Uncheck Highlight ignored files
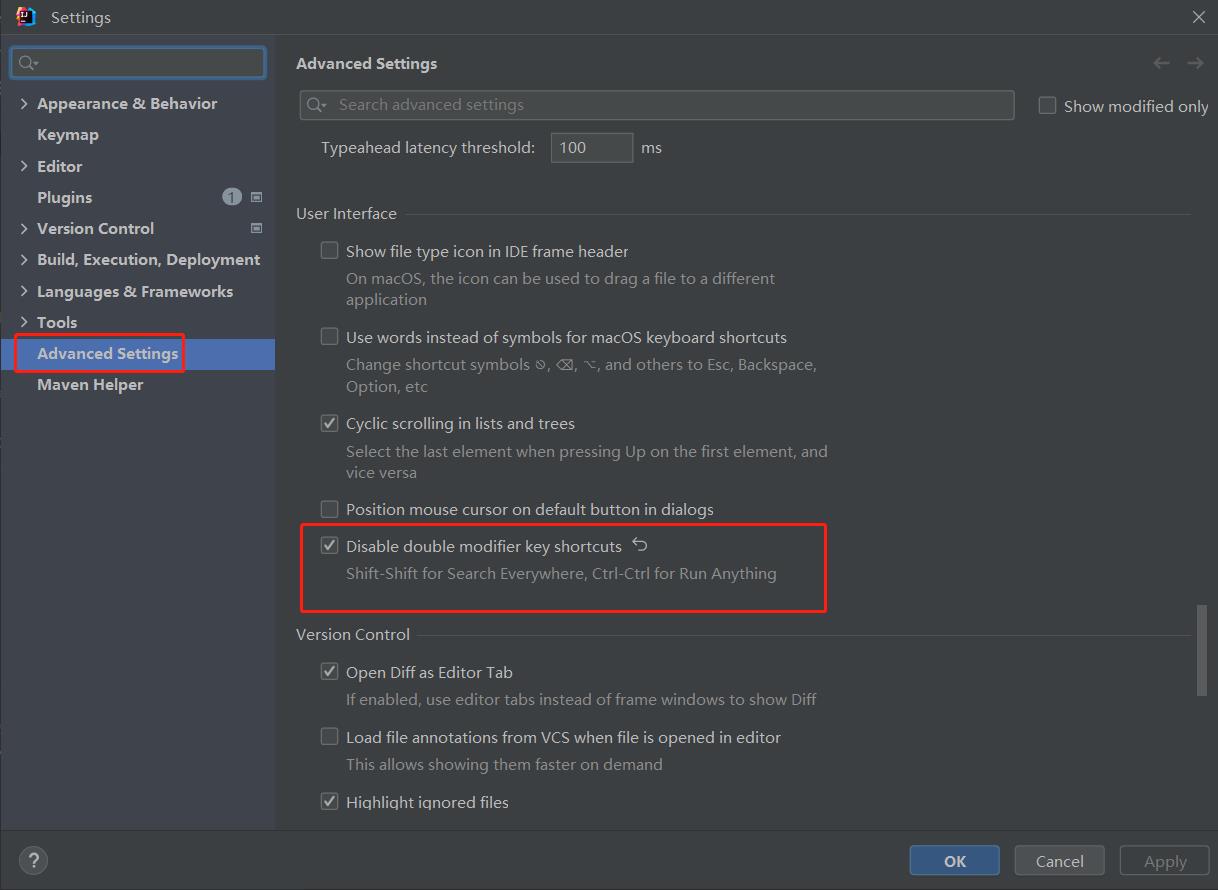The image size is (1218, 890). [329, 802]
